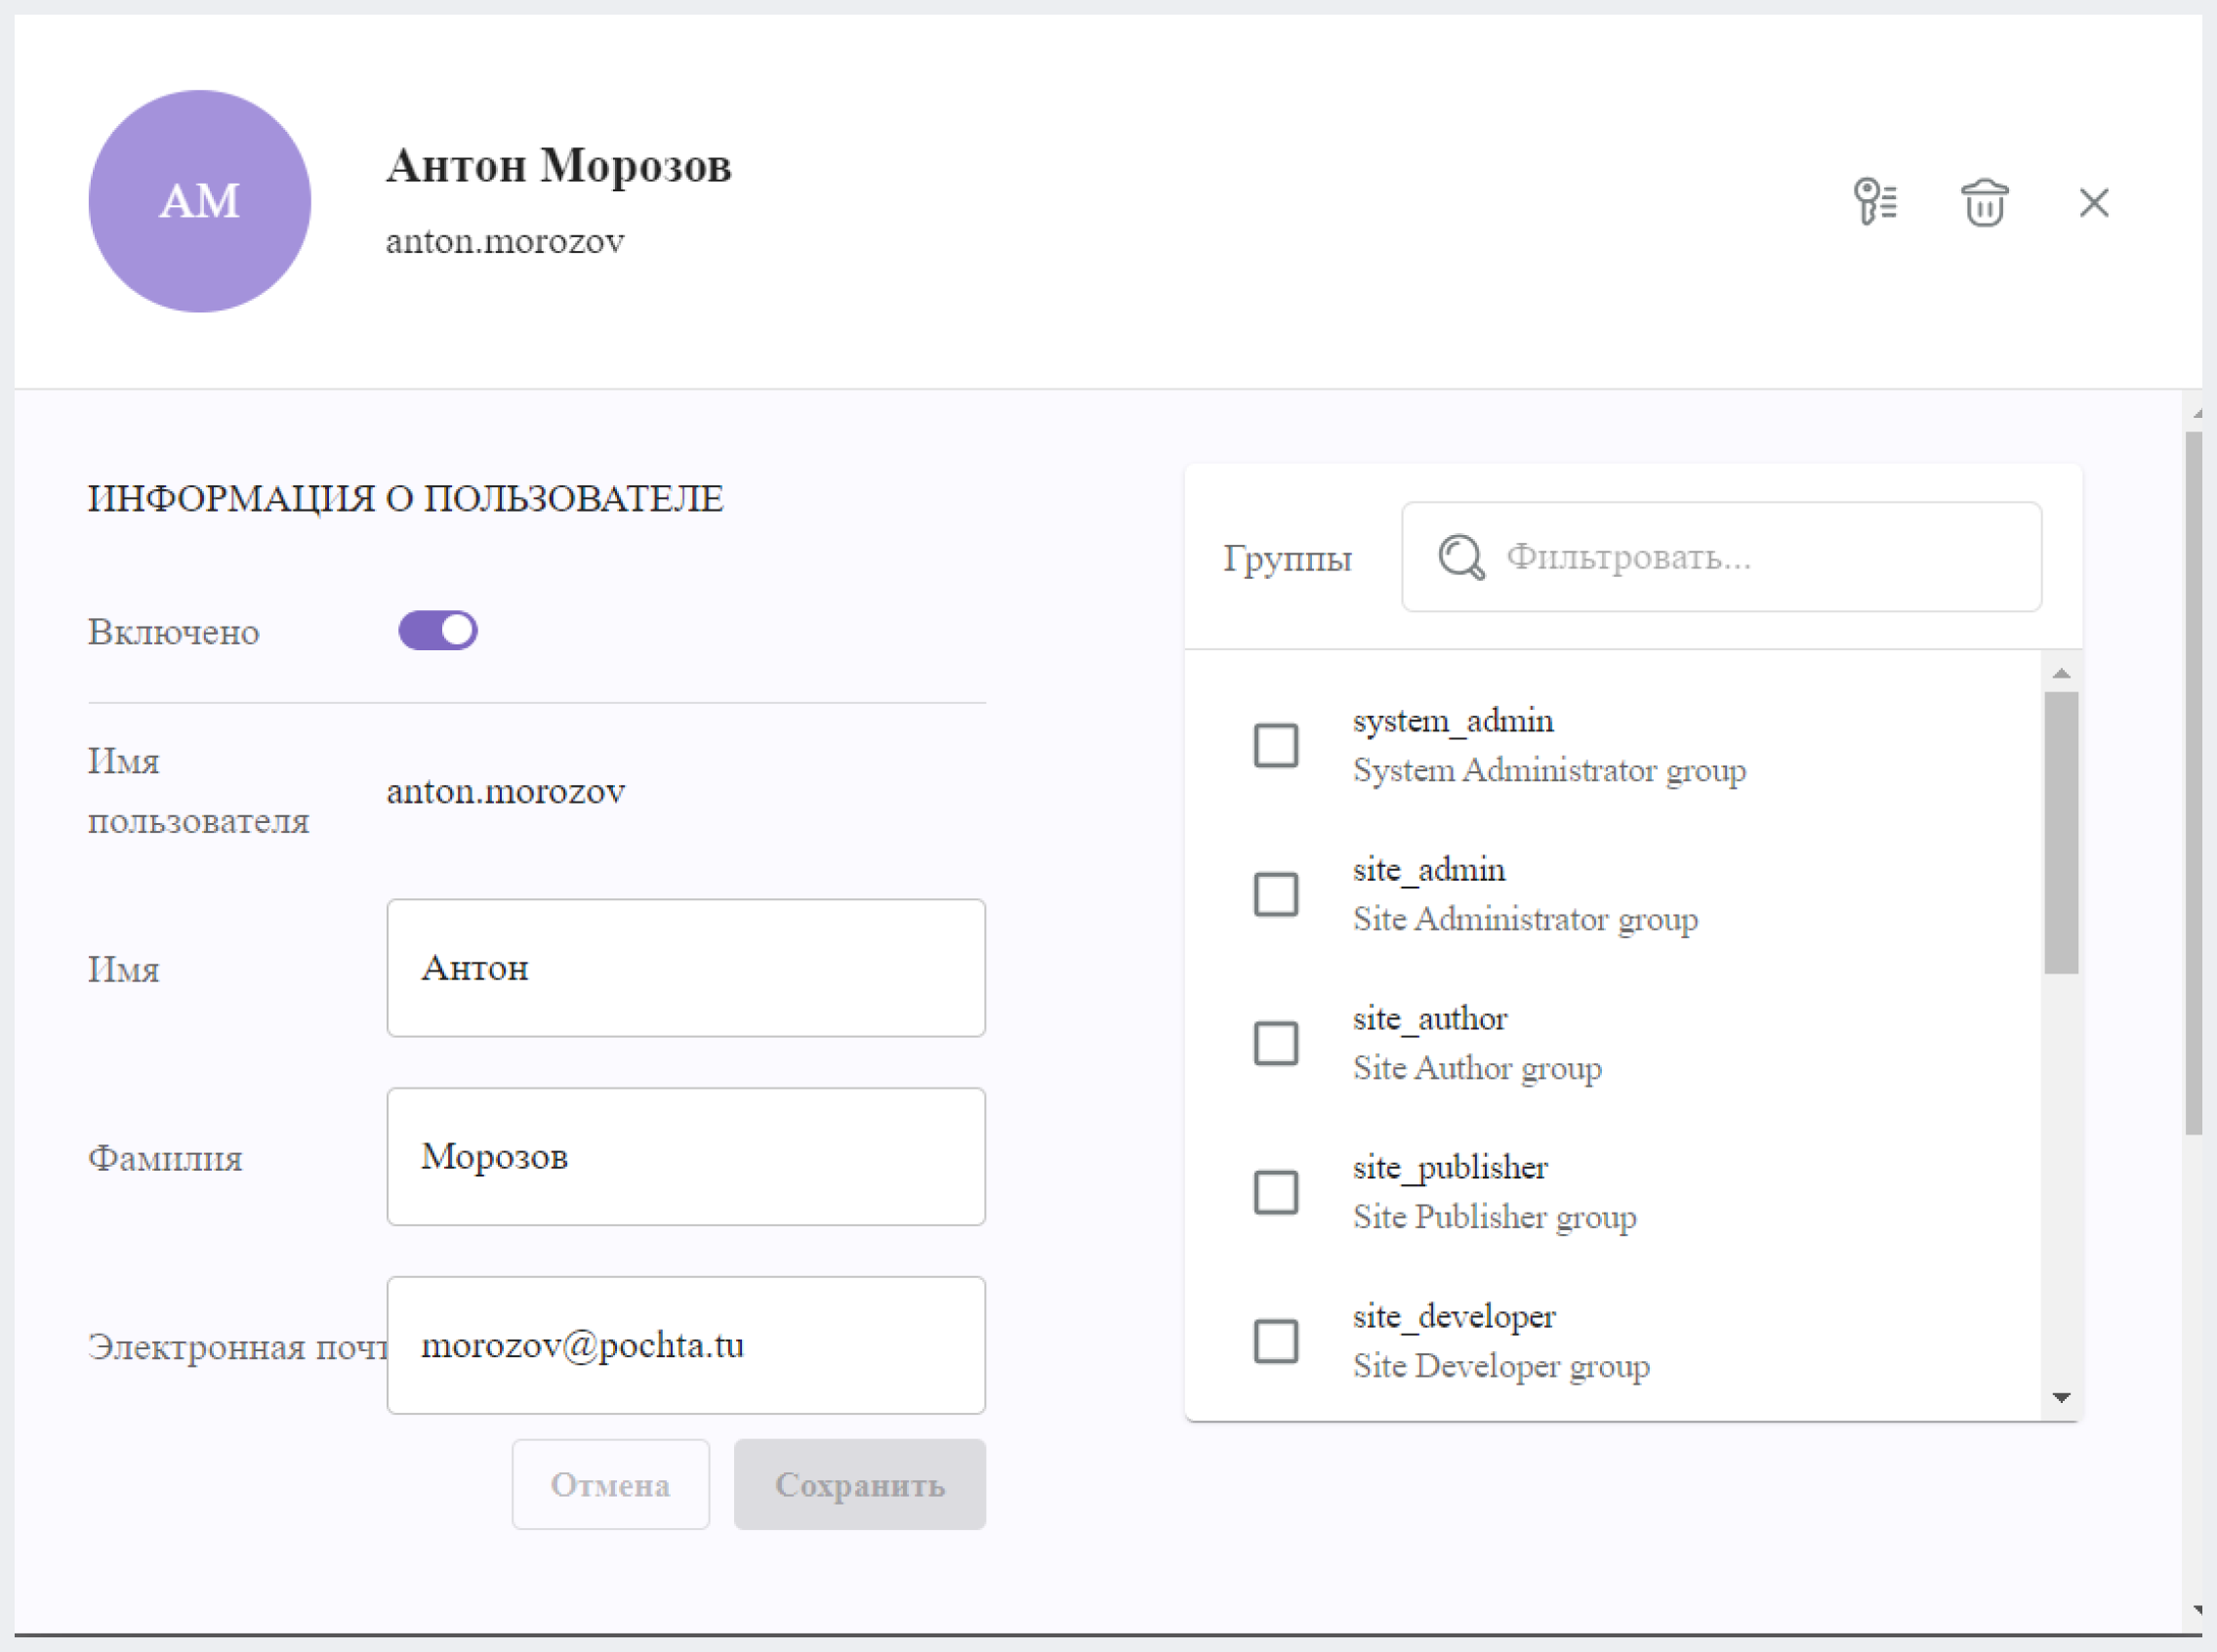The height and width of the screenshot is (1652, 2217).
Task: Check the site_admin group checkbox
Action: [x=1276, y=894]
